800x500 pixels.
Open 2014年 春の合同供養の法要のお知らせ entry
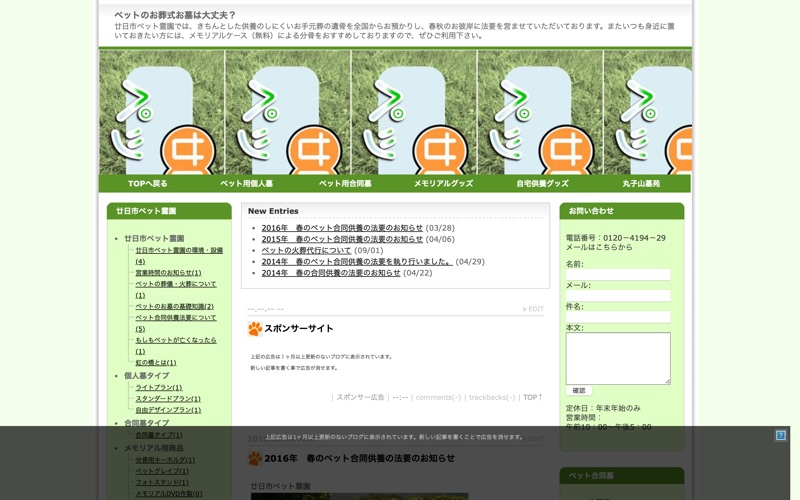coord(331,273)
